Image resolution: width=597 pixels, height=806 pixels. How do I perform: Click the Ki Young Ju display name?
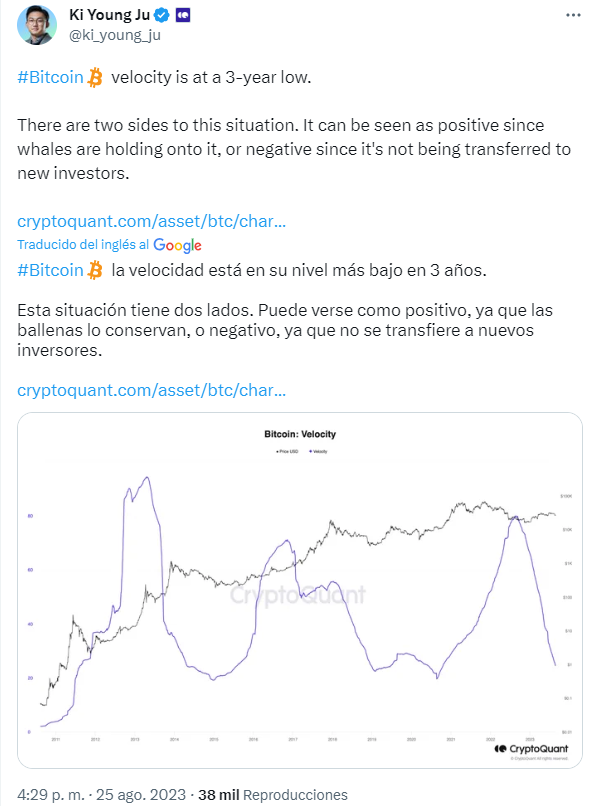coord(109,15)
